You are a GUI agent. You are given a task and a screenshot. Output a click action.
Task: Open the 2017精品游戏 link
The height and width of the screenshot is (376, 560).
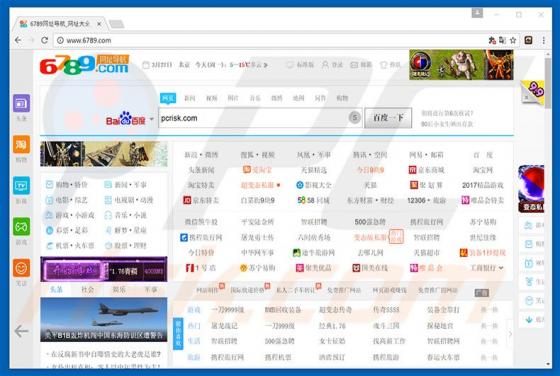pyautogui.click(x=482, y=185)
